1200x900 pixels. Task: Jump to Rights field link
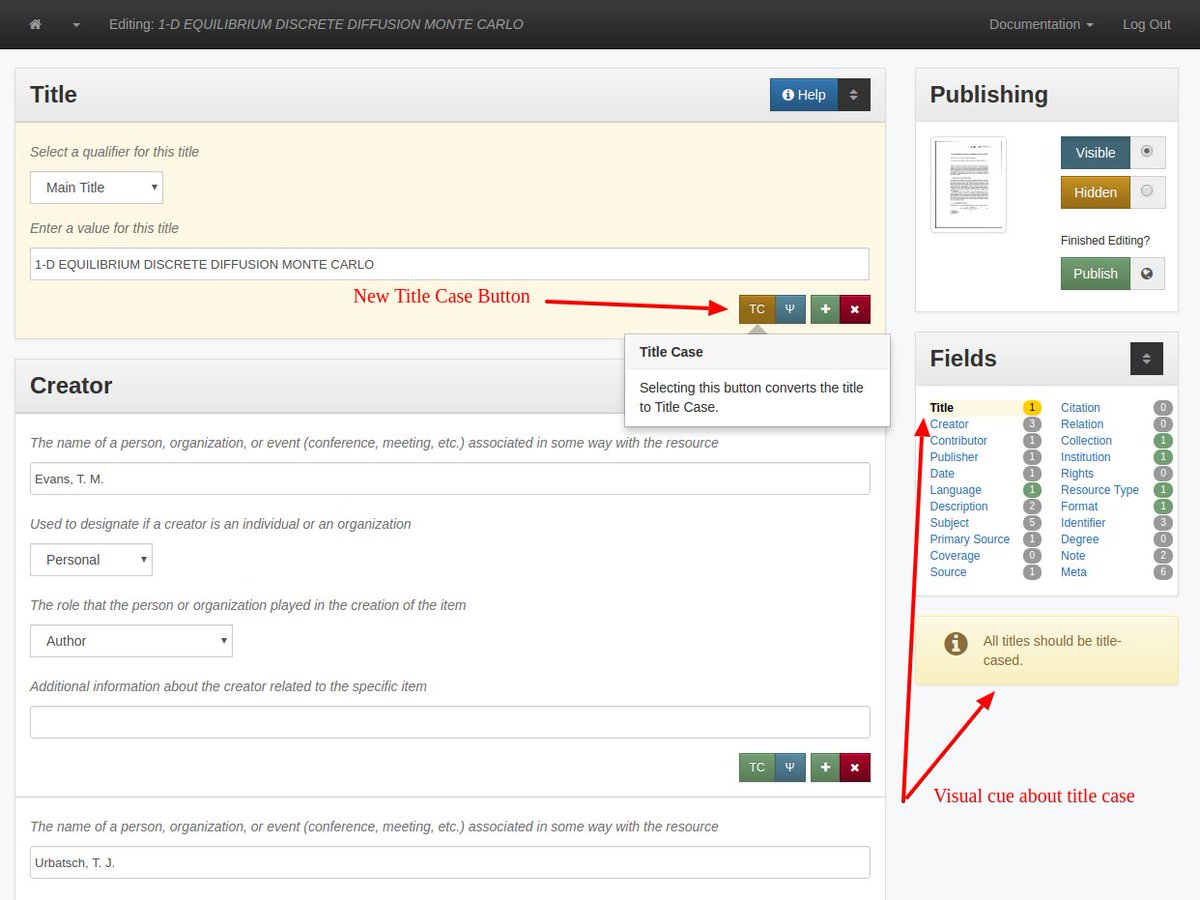(x=1077, y=474)
